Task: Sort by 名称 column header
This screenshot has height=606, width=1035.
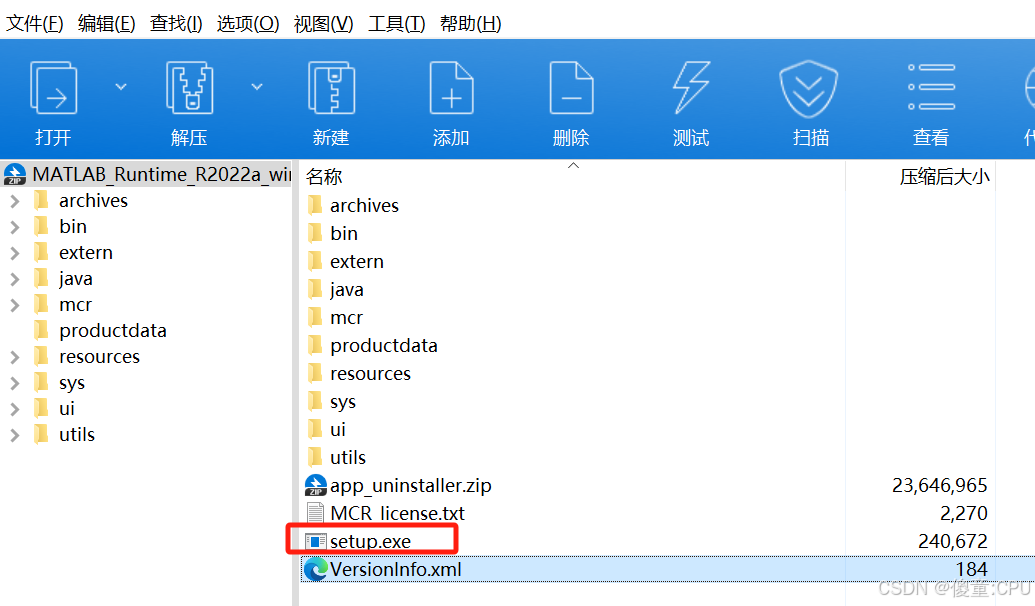Action: [x=324, y=176]
